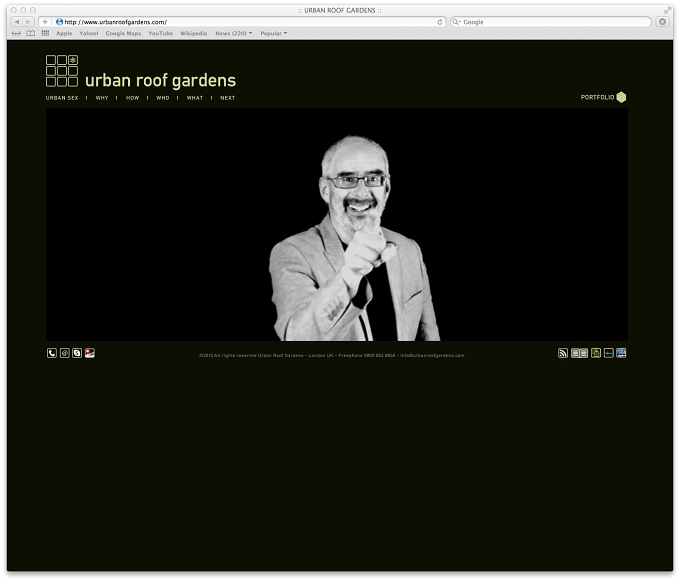
Task: Show the Top Sites grid icon
Action: pos(45,33)
